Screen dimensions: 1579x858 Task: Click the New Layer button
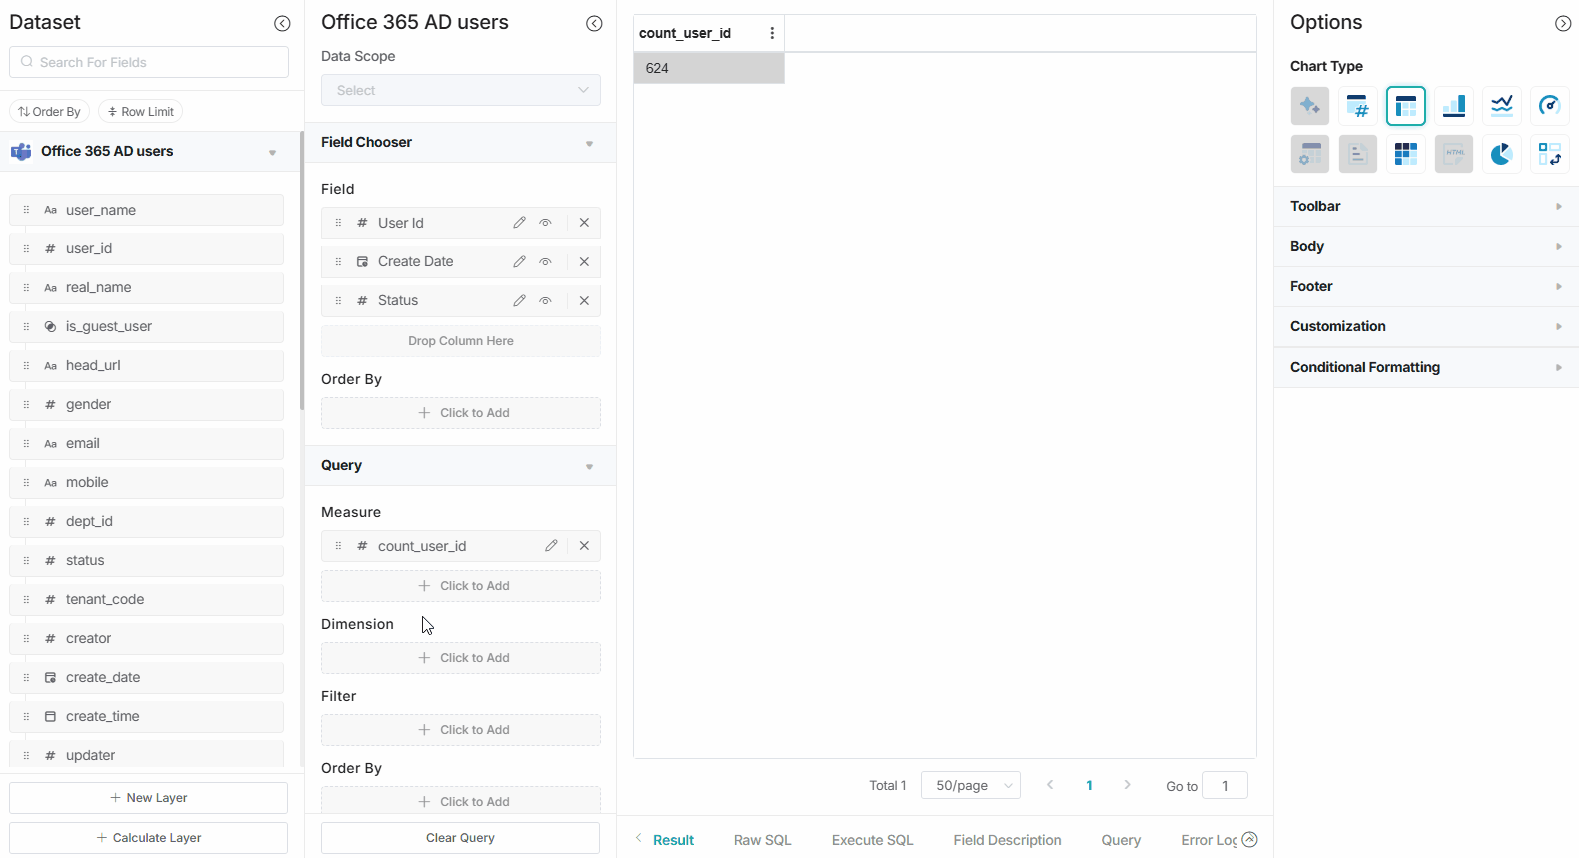click(148, 798)
